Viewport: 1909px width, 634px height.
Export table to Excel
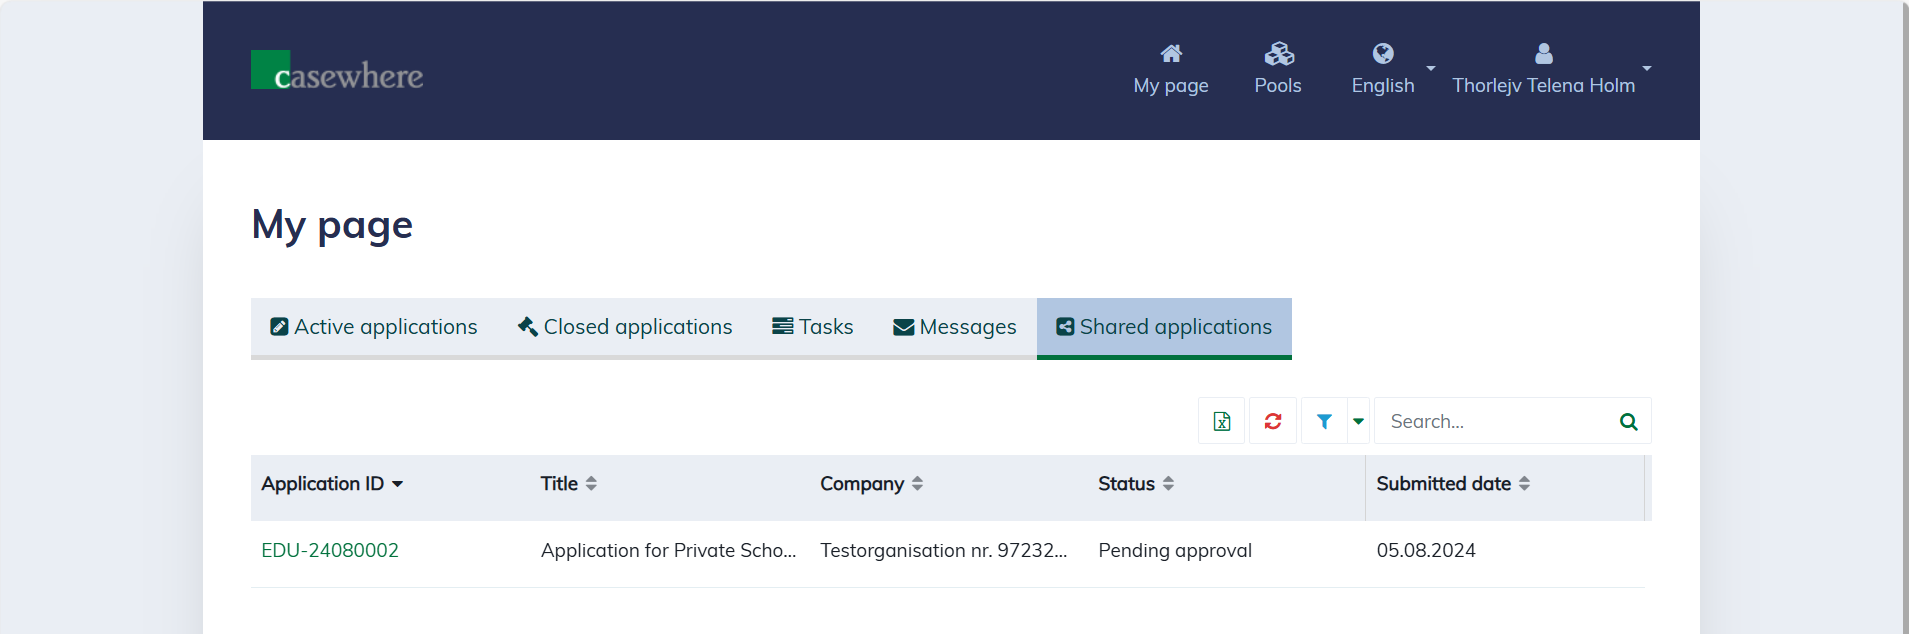click(x=1221, y=421)
